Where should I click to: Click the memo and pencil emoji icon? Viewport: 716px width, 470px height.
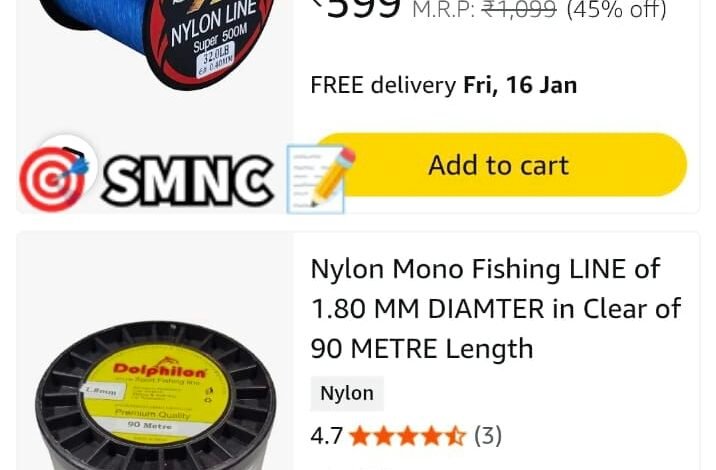click(321, 179)
